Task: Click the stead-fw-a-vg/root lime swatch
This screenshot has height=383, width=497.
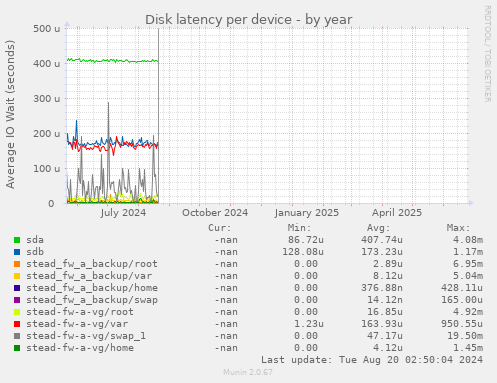Action: [17, 312]
